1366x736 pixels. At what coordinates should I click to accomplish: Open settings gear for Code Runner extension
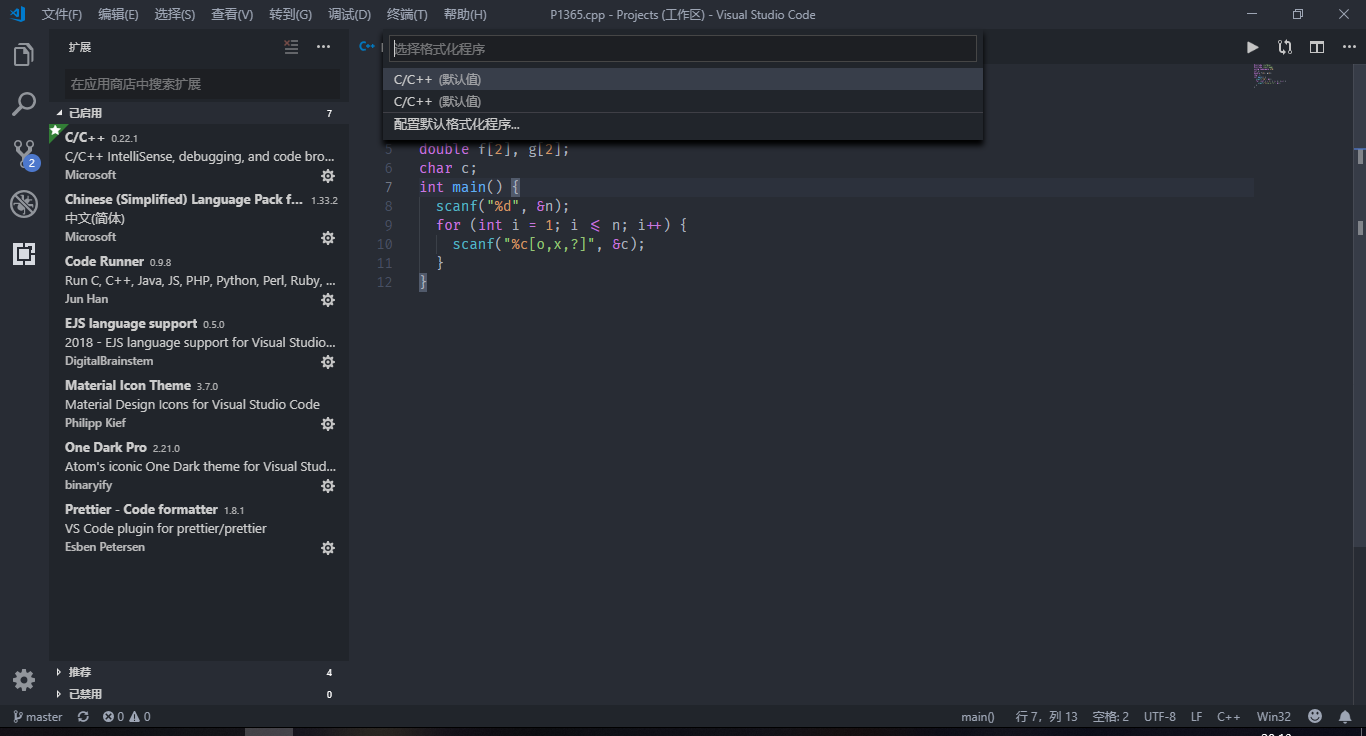(328, 299)
